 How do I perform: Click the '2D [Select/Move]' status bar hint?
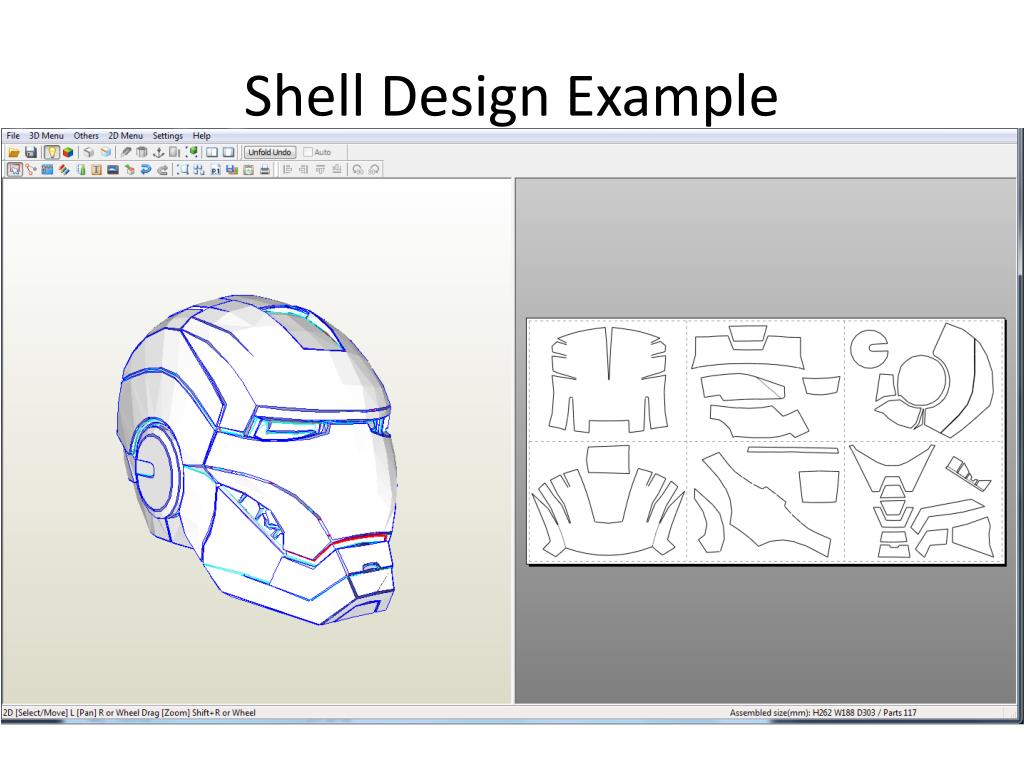point(129,712)
